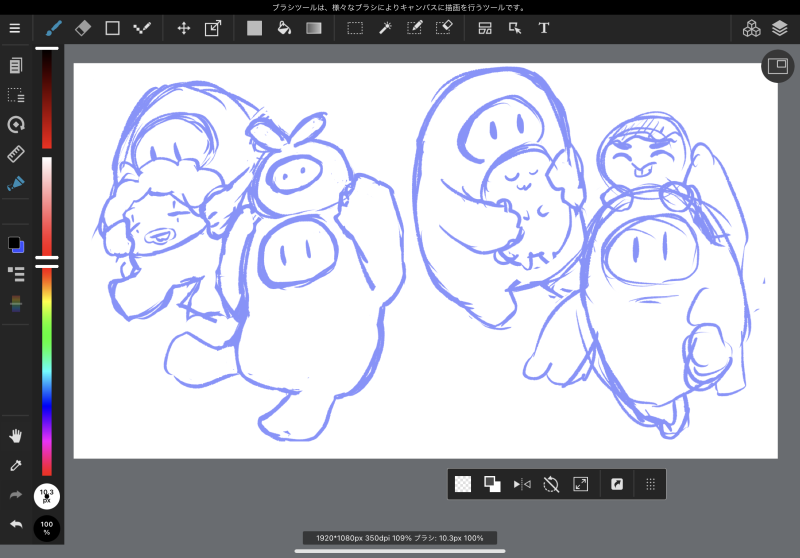Toggle canvas horizontal flip
Image resolution: width=800 pixels, height=558 pixels.
[522, 484]
